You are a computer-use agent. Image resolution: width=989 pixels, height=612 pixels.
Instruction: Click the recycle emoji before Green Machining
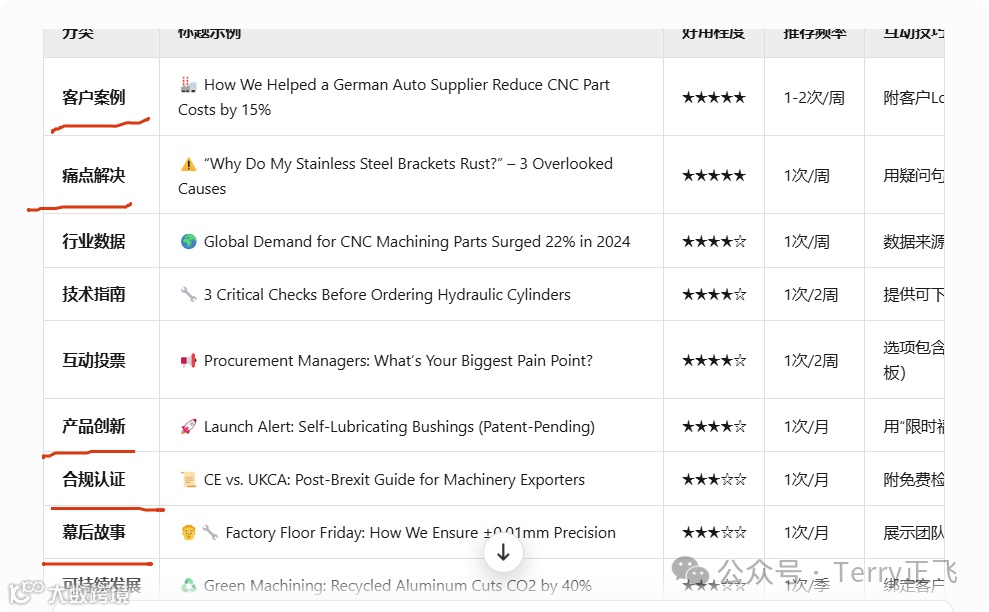(x=188, y=586)
